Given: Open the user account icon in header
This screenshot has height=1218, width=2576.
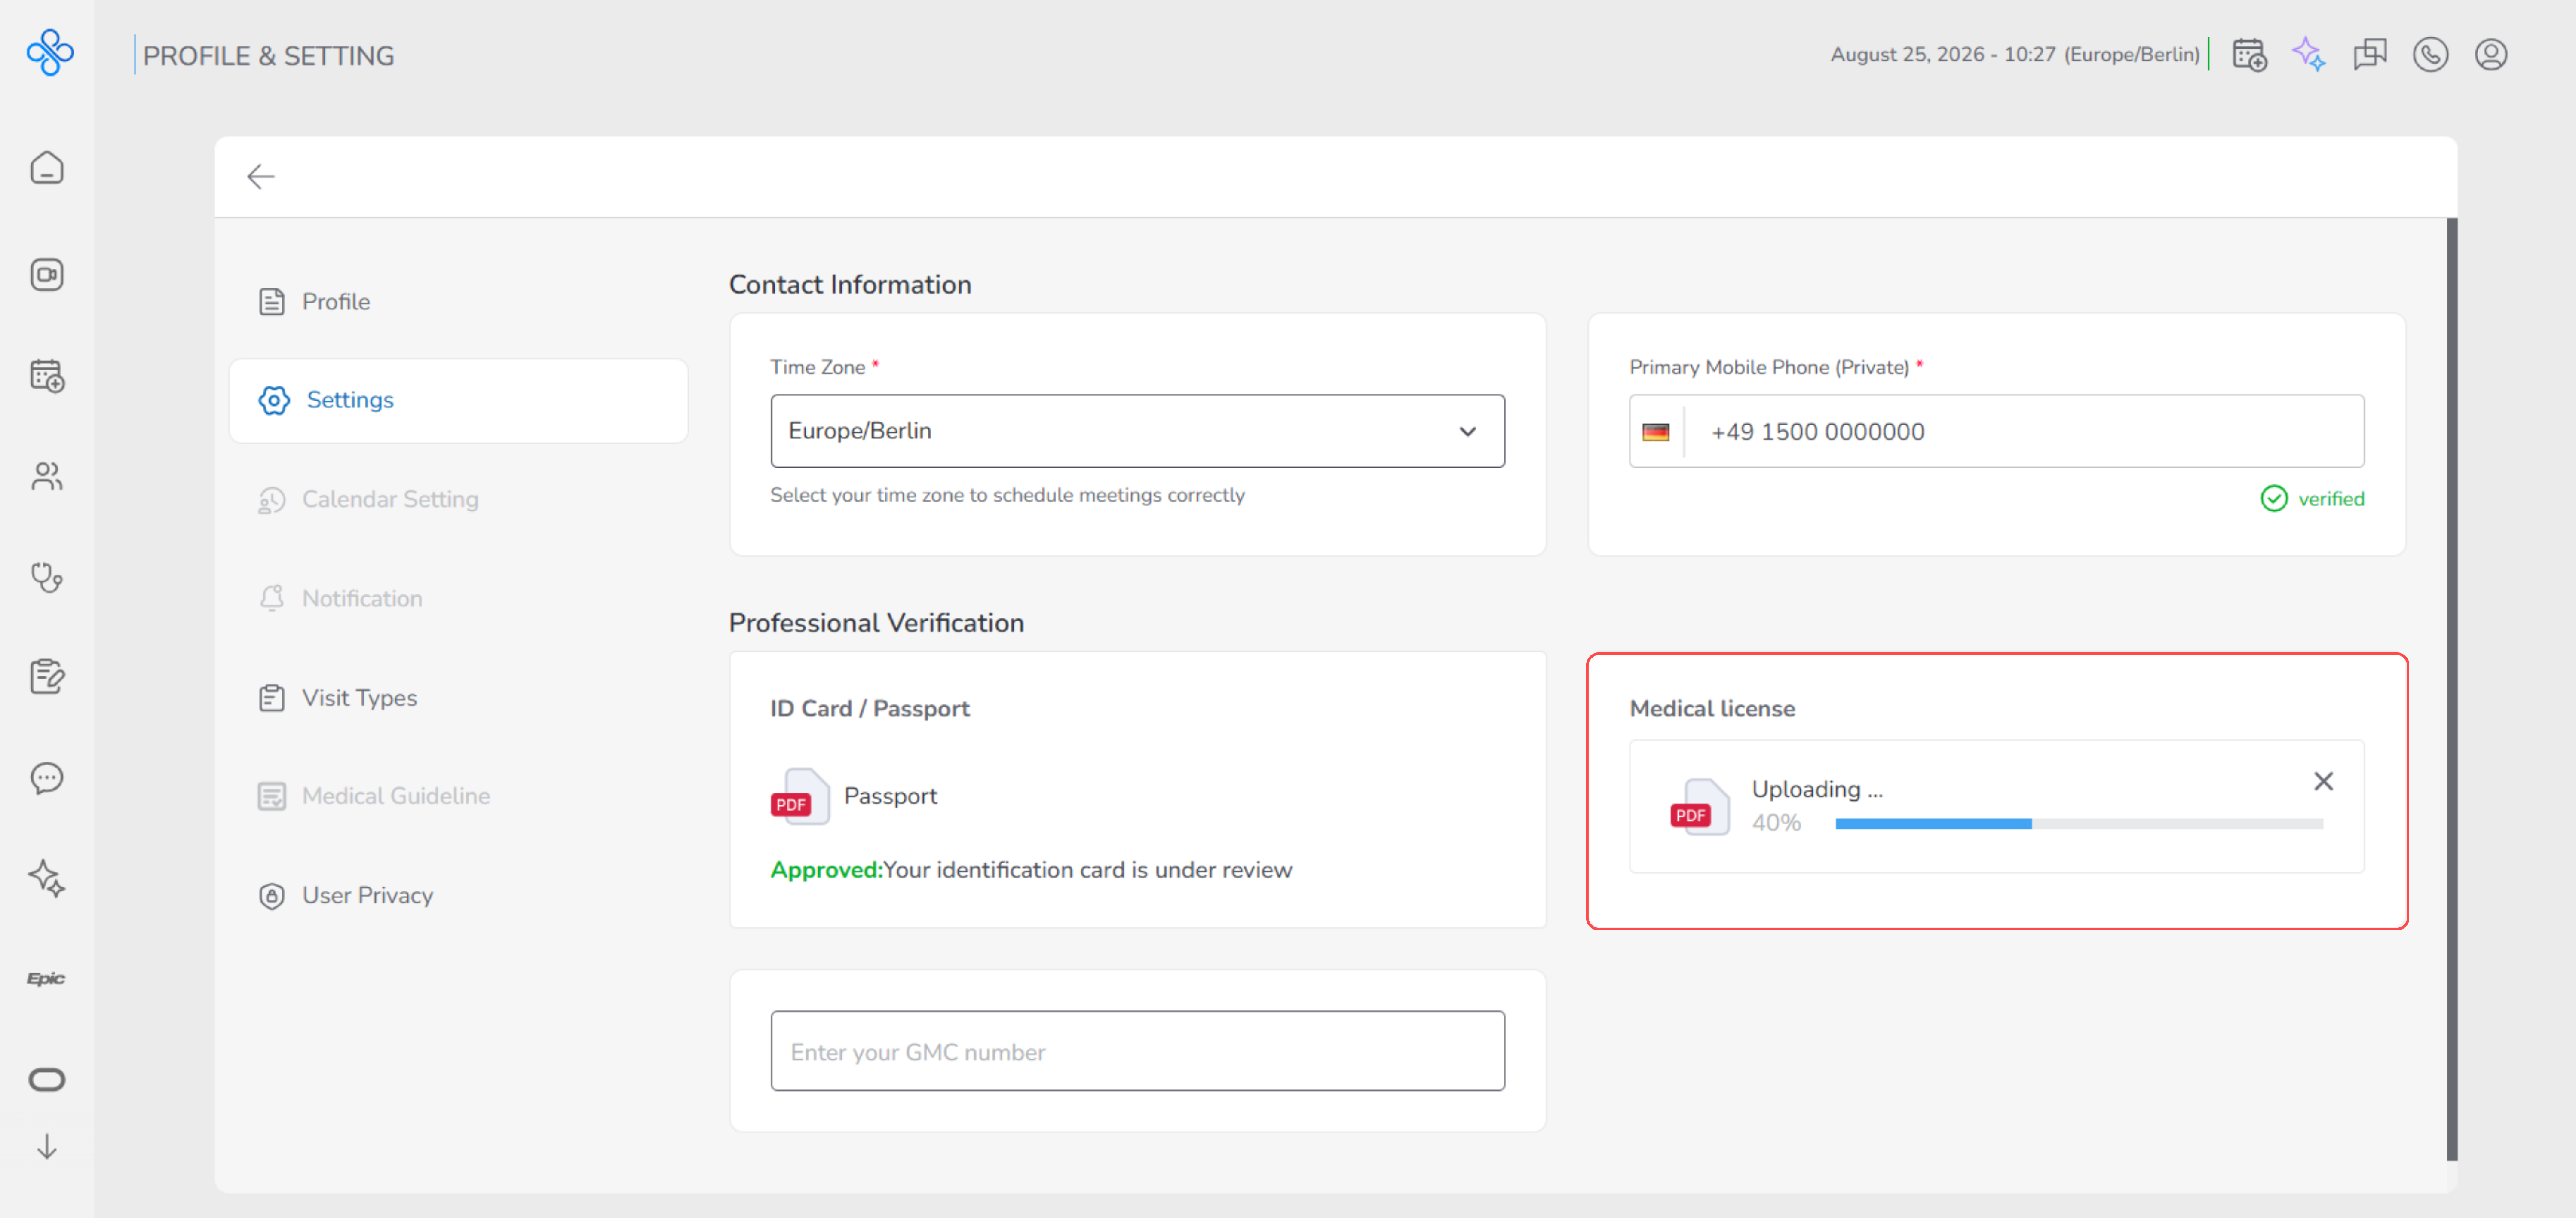Looking at the screenshot, I should pos(2490,54).
